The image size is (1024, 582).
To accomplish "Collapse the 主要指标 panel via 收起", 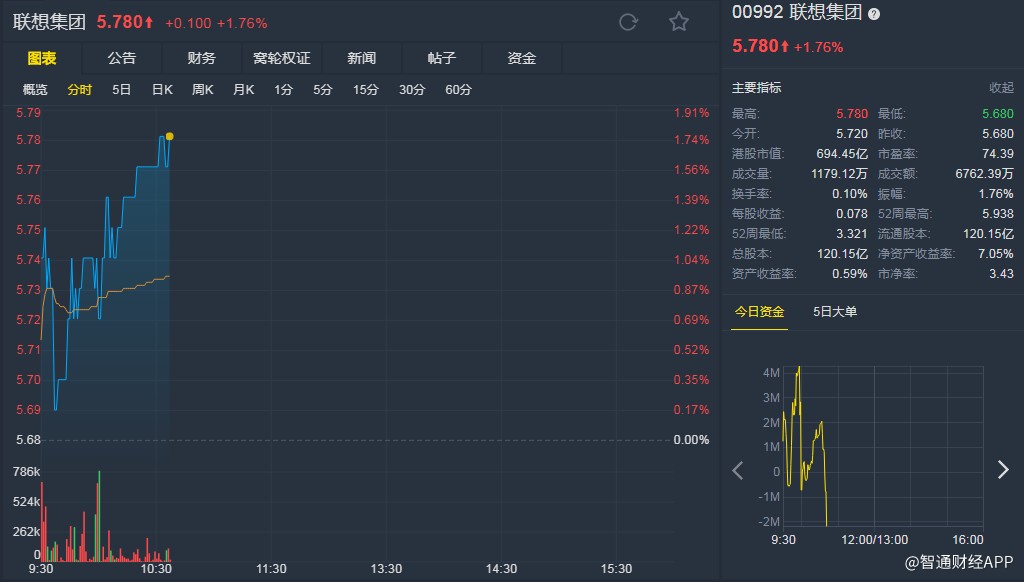I will (x=1001, y=88).
